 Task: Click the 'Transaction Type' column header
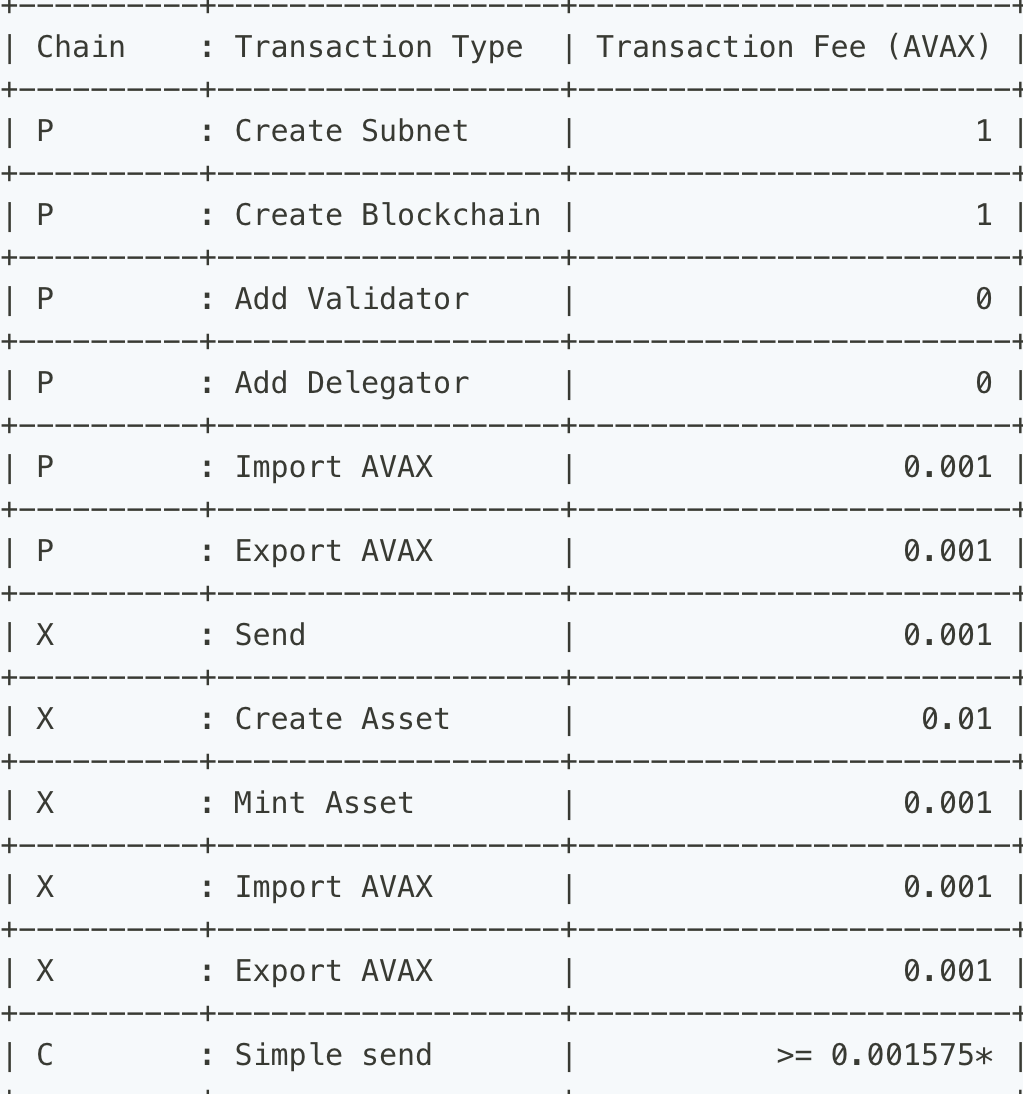tap(378, 47)
